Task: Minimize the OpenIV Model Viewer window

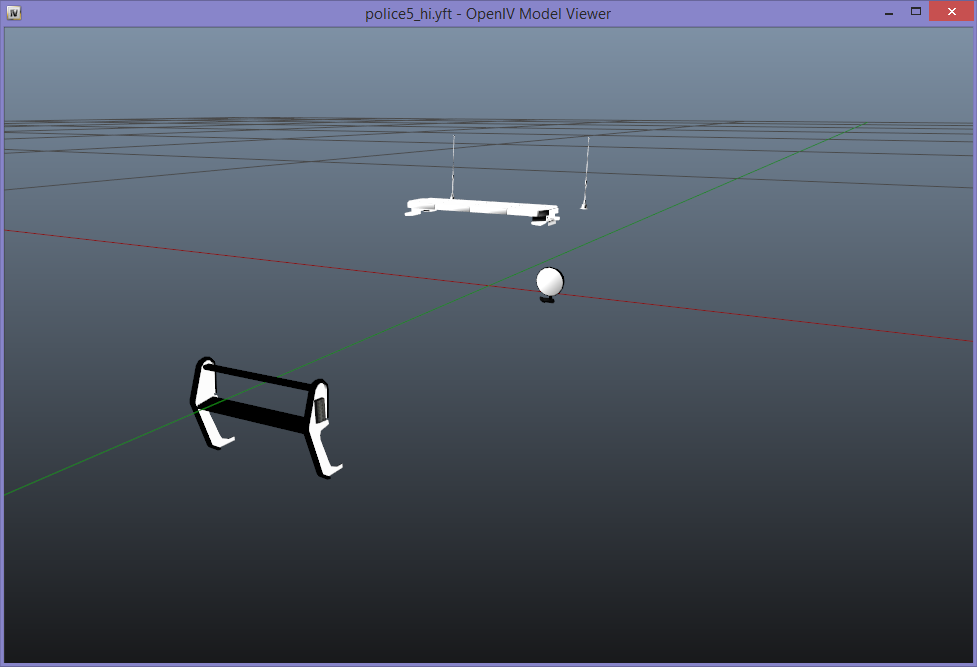Action: click(x=887, y=12)
